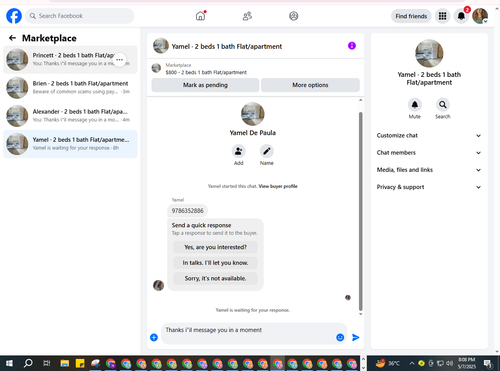Screen dimensions: 500x371
Task: Mute the conversation with bell icon
Action: [x=415, y=105]
